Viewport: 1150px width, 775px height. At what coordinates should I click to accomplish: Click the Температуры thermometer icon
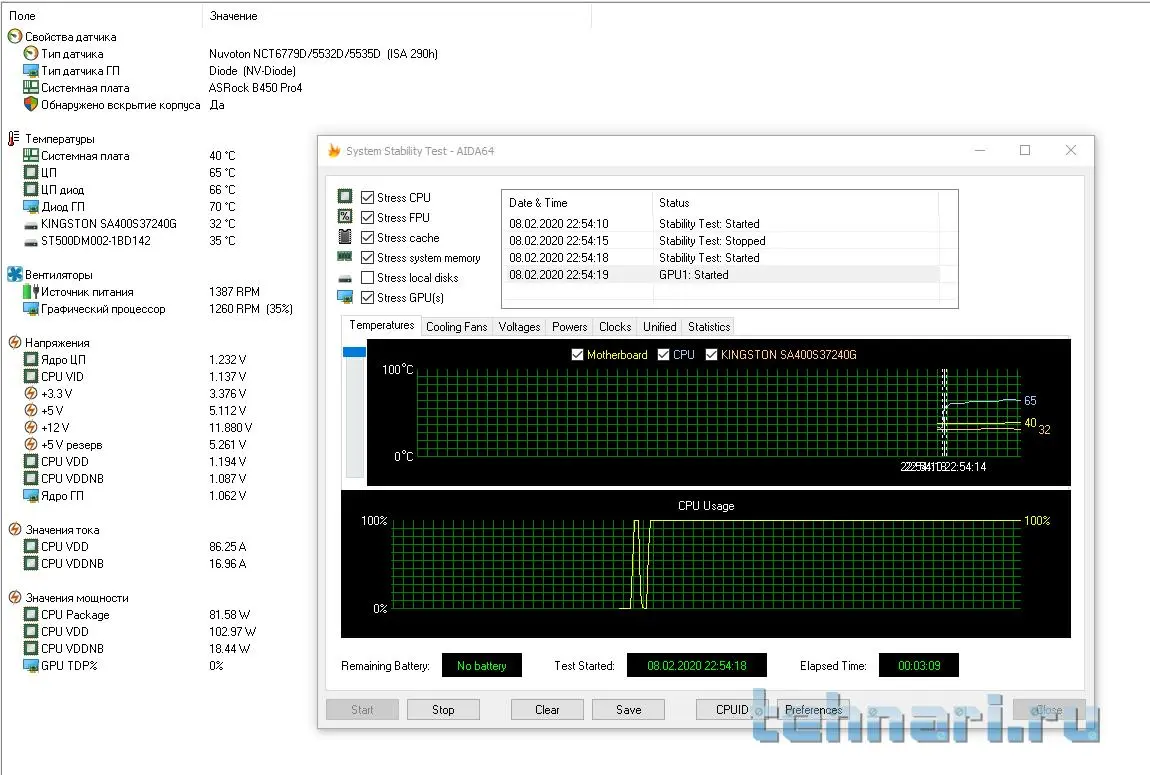click(x=14, y=138)
